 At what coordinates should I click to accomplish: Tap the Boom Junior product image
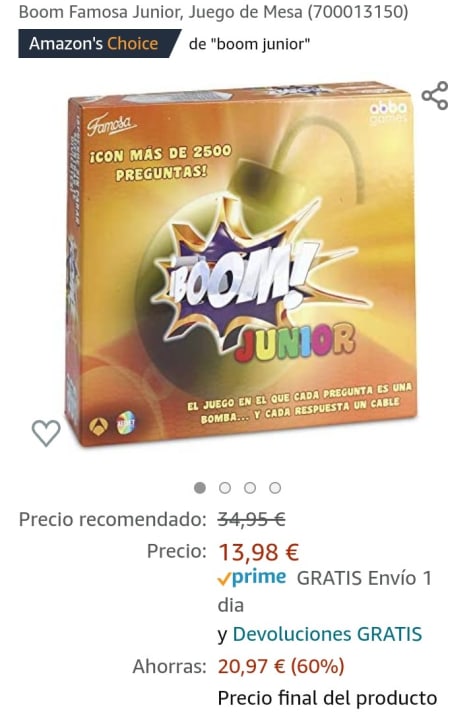pos(241,264)
